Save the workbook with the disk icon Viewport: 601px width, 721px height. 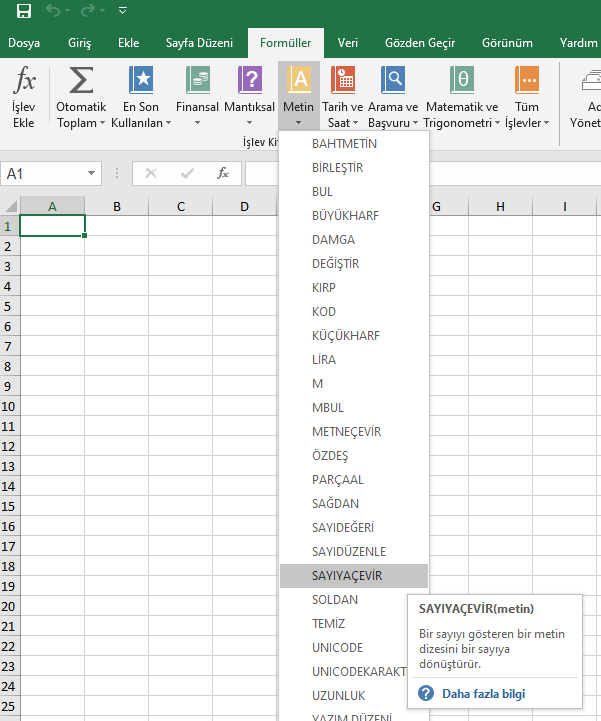point(24,11)
